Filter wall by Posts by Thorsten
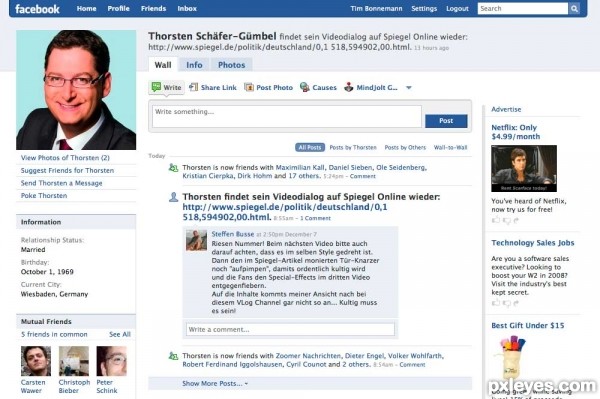This screenshot has width=600, height=399. pyautogui.click(x=353, y=147)
